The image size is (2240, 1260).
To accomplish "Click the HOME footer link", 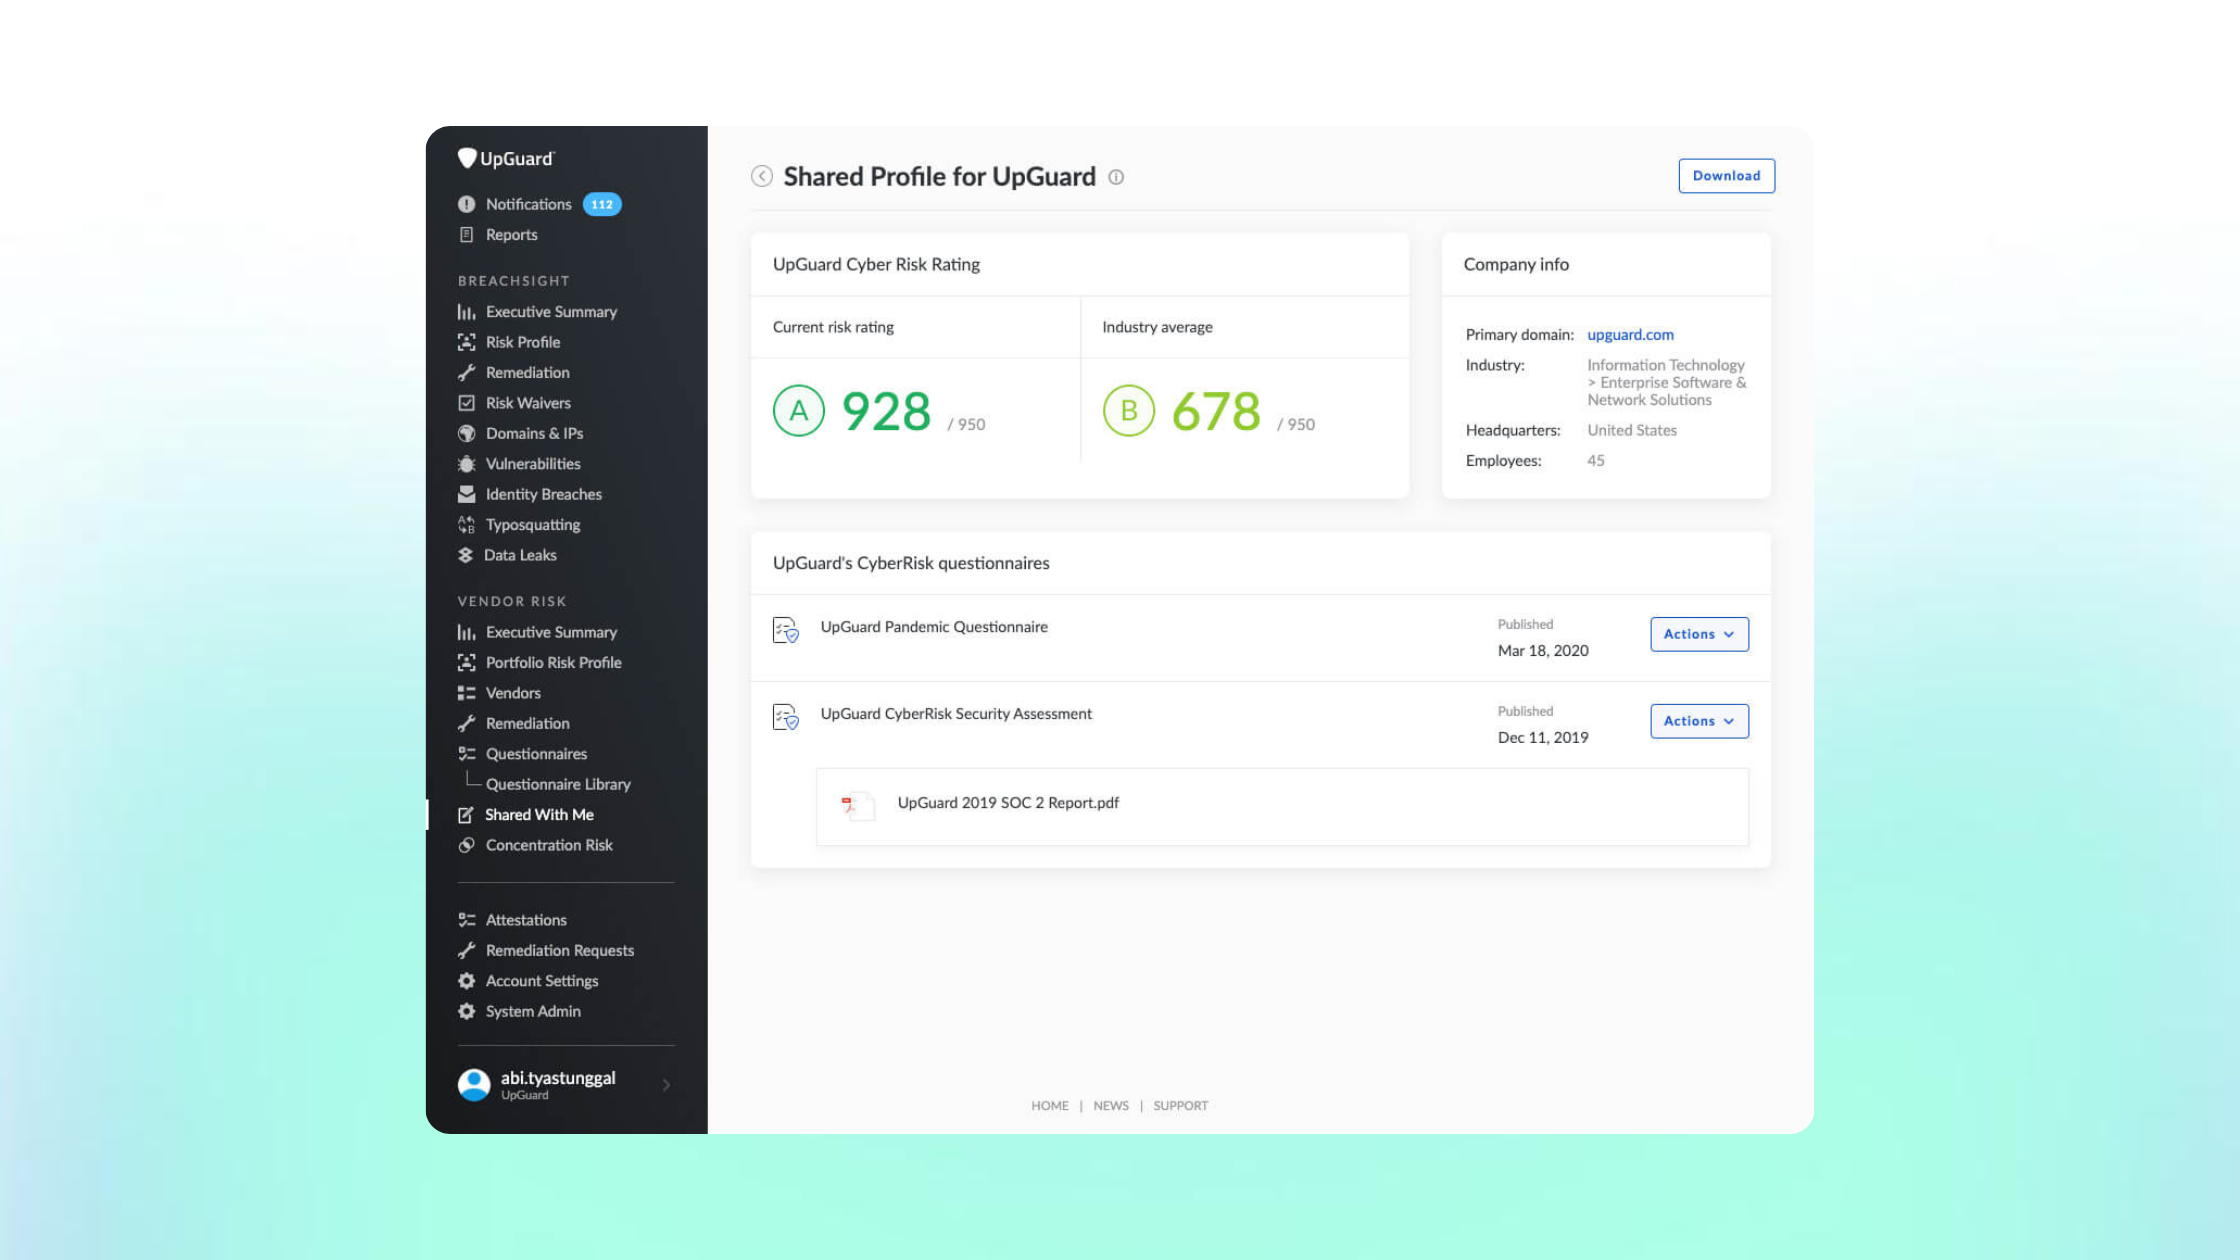I will point(1049,1105).
